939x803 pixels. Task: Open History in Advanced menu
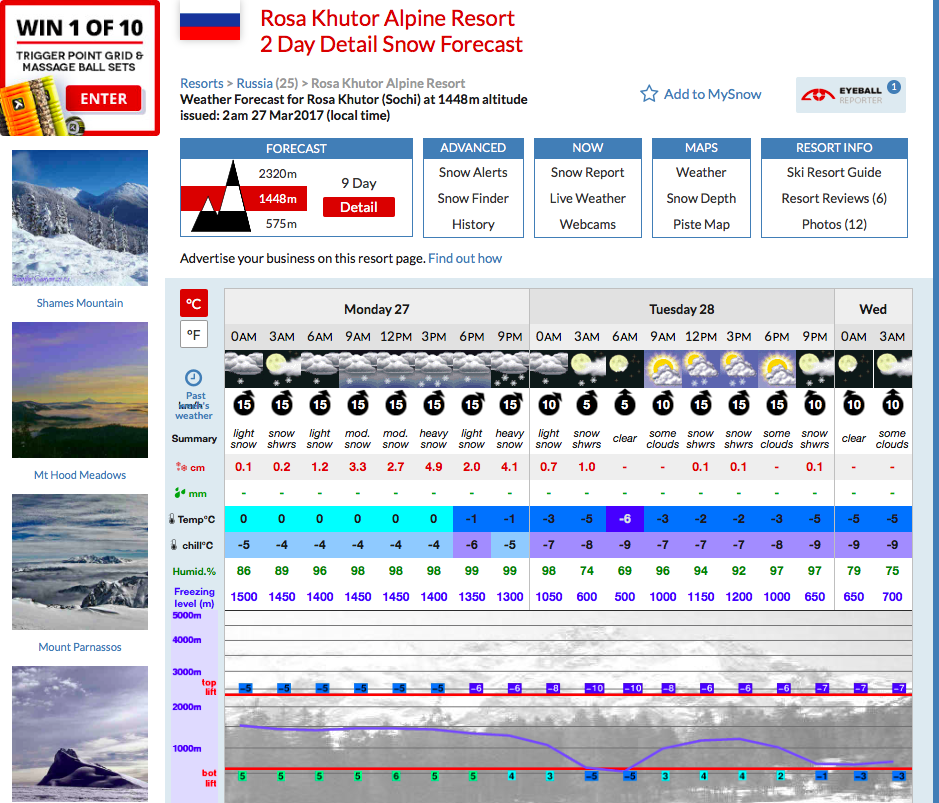473,225
